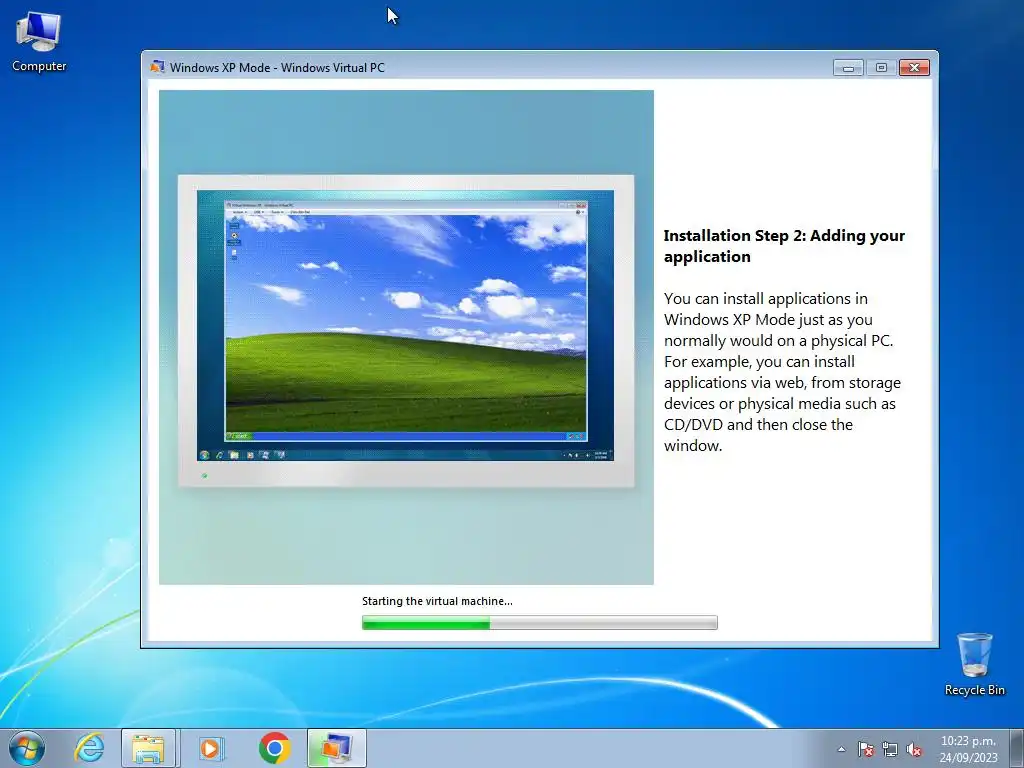This screenshot has width=1024, height=768.
Task: Click the Windows XP preview illustration
Action: coord(406,337)
